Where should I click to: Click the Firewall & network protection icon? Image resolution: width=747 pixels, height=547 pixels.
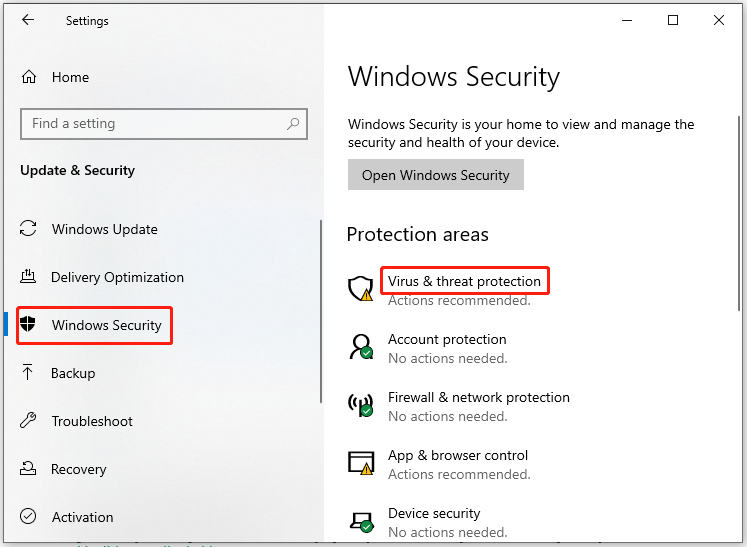click(x=360, y=406)
